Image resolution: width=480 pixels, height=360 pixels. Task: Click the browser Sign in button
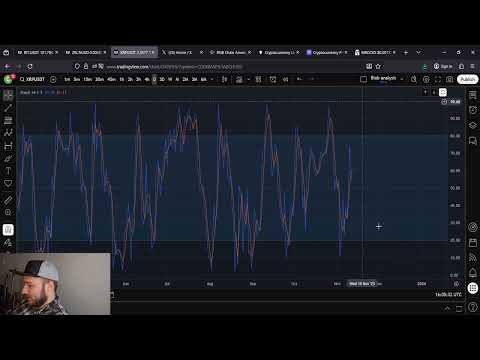click(x=443, y=66)
